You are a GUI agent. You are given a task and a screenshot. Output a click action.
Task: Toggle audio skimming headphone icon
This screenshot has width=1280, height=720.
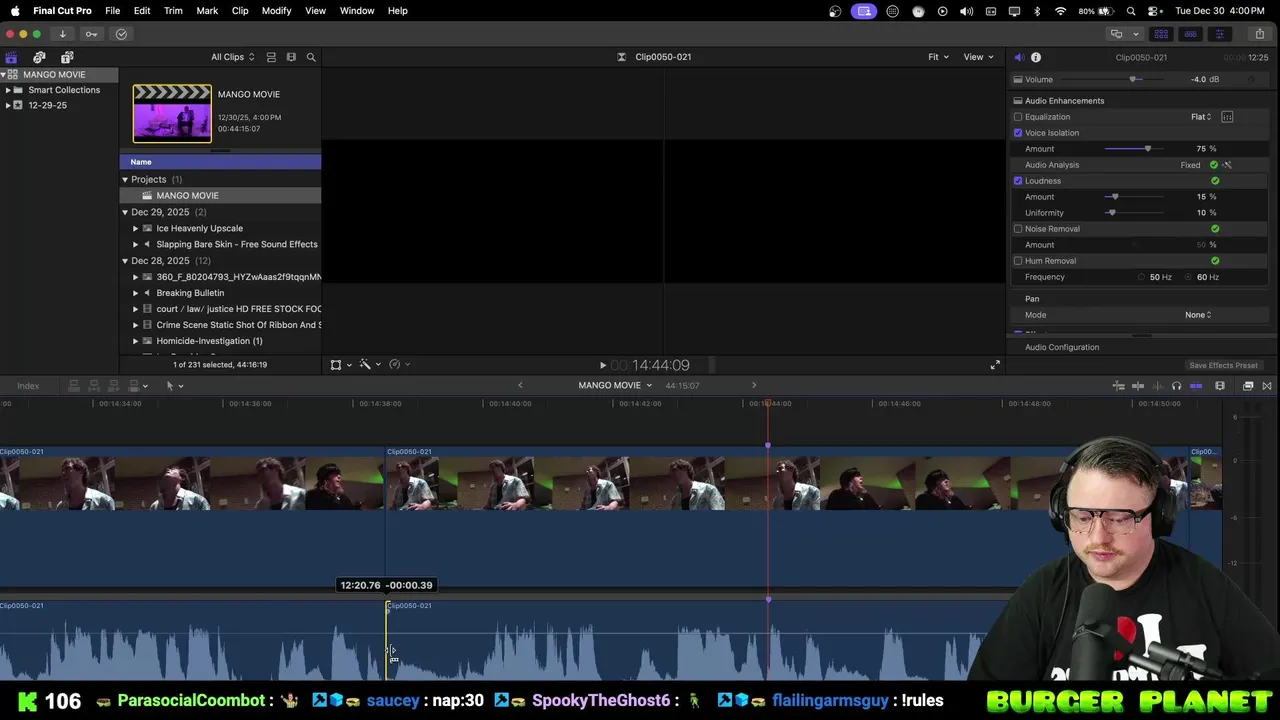[1176, 386]
